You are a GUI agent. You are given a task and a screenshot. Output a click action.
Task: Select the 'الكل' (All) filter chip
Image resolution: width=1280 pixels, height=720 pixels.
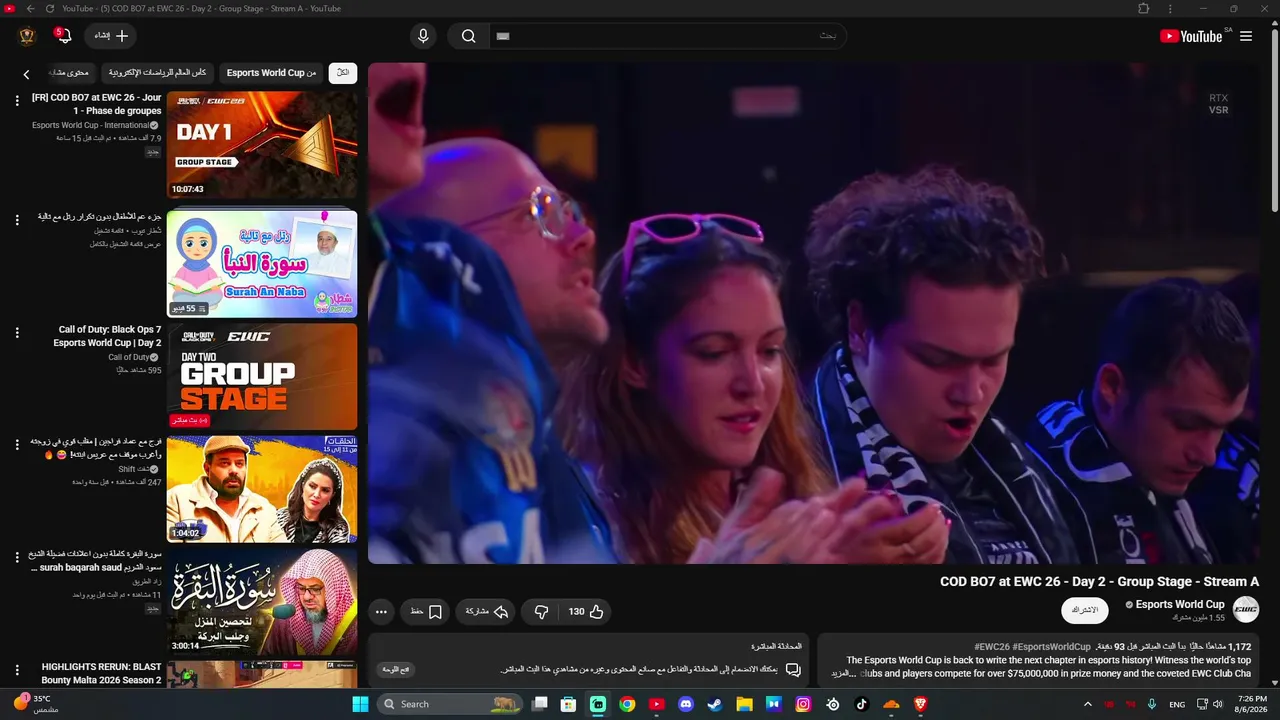pyautogui.click(x=343, y=73)
